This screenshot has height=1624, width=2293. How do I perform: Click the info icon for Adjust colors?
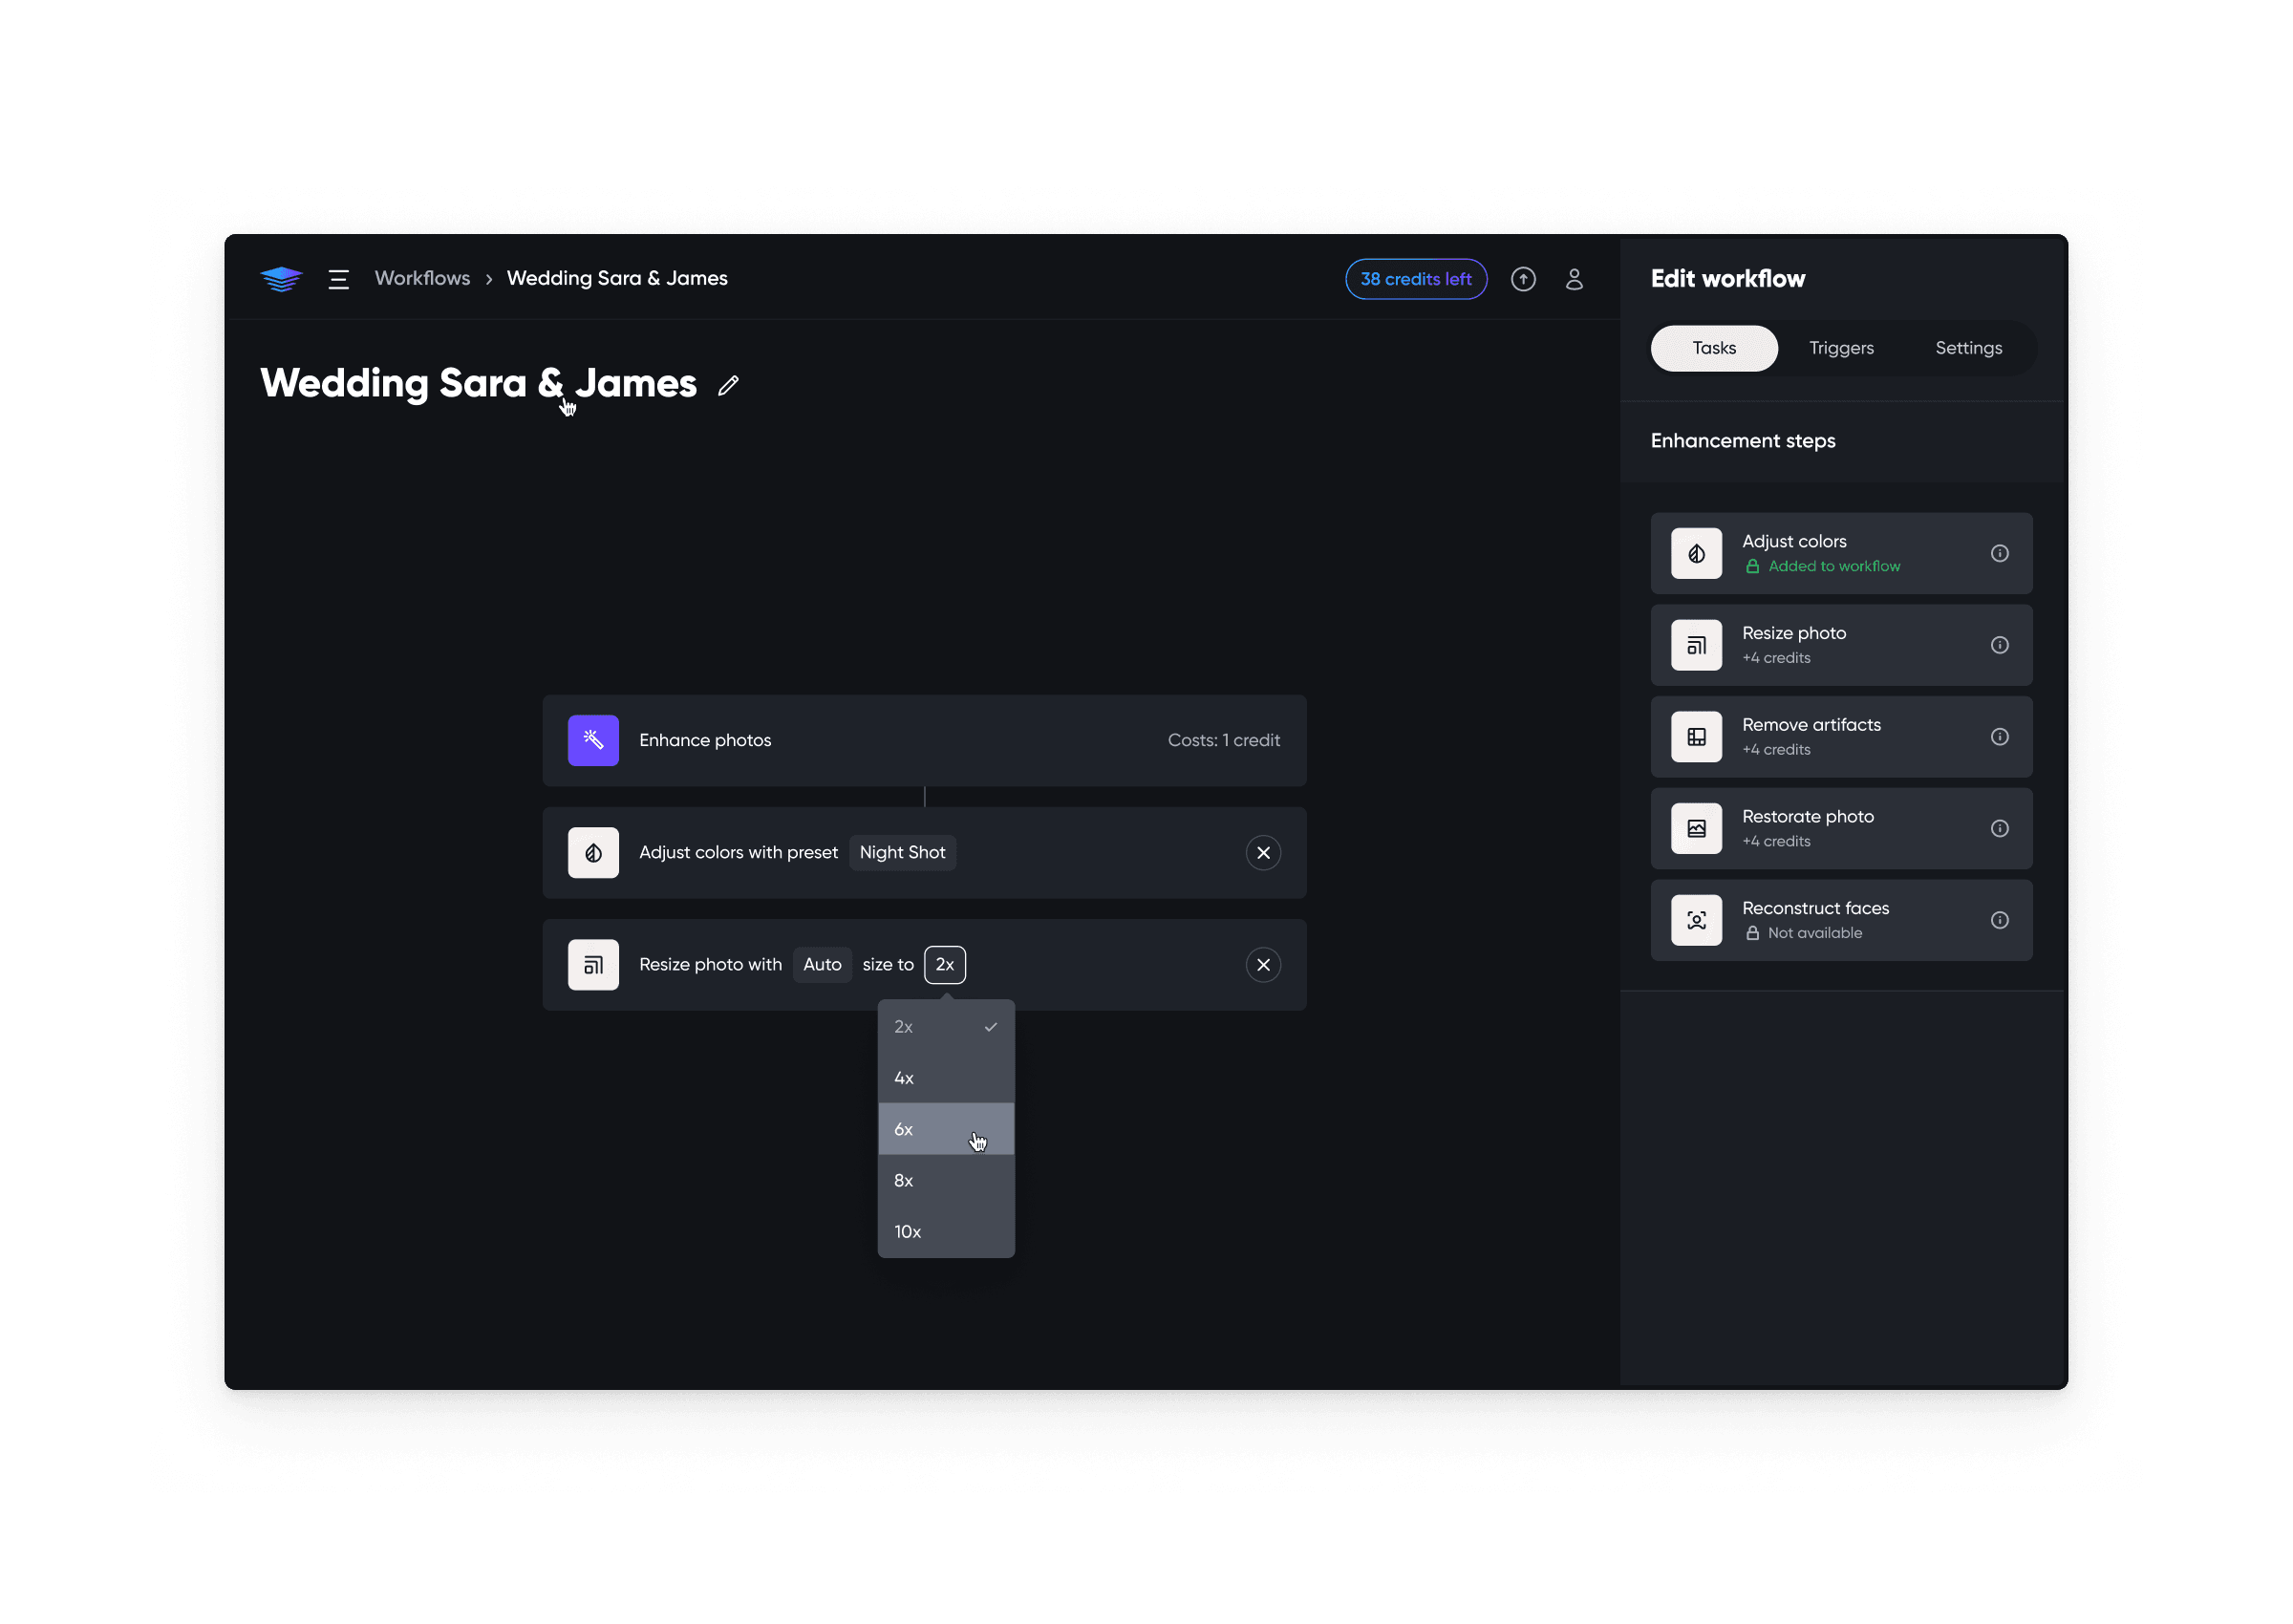tap(1999, 553)
